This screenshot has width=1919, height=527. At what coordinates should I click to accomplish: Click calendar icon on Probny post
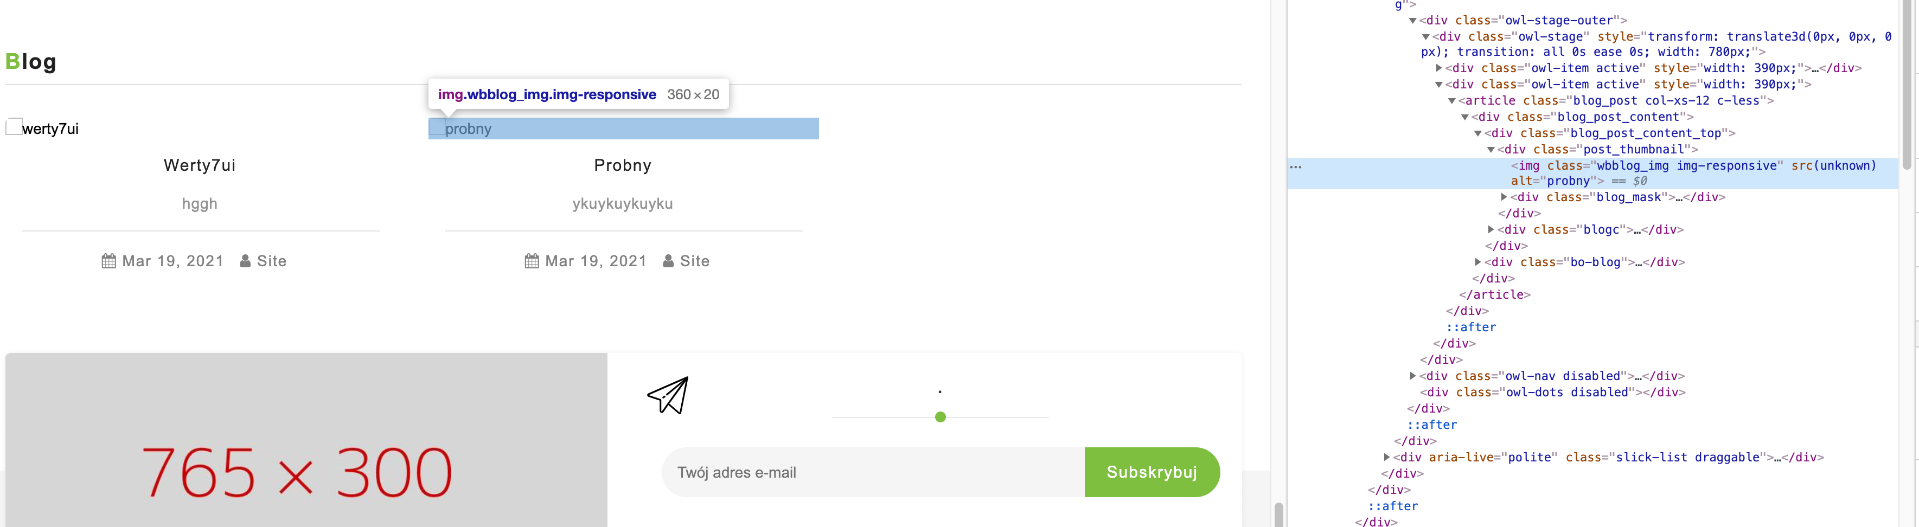pyautogui.click(x=532, y=261)
